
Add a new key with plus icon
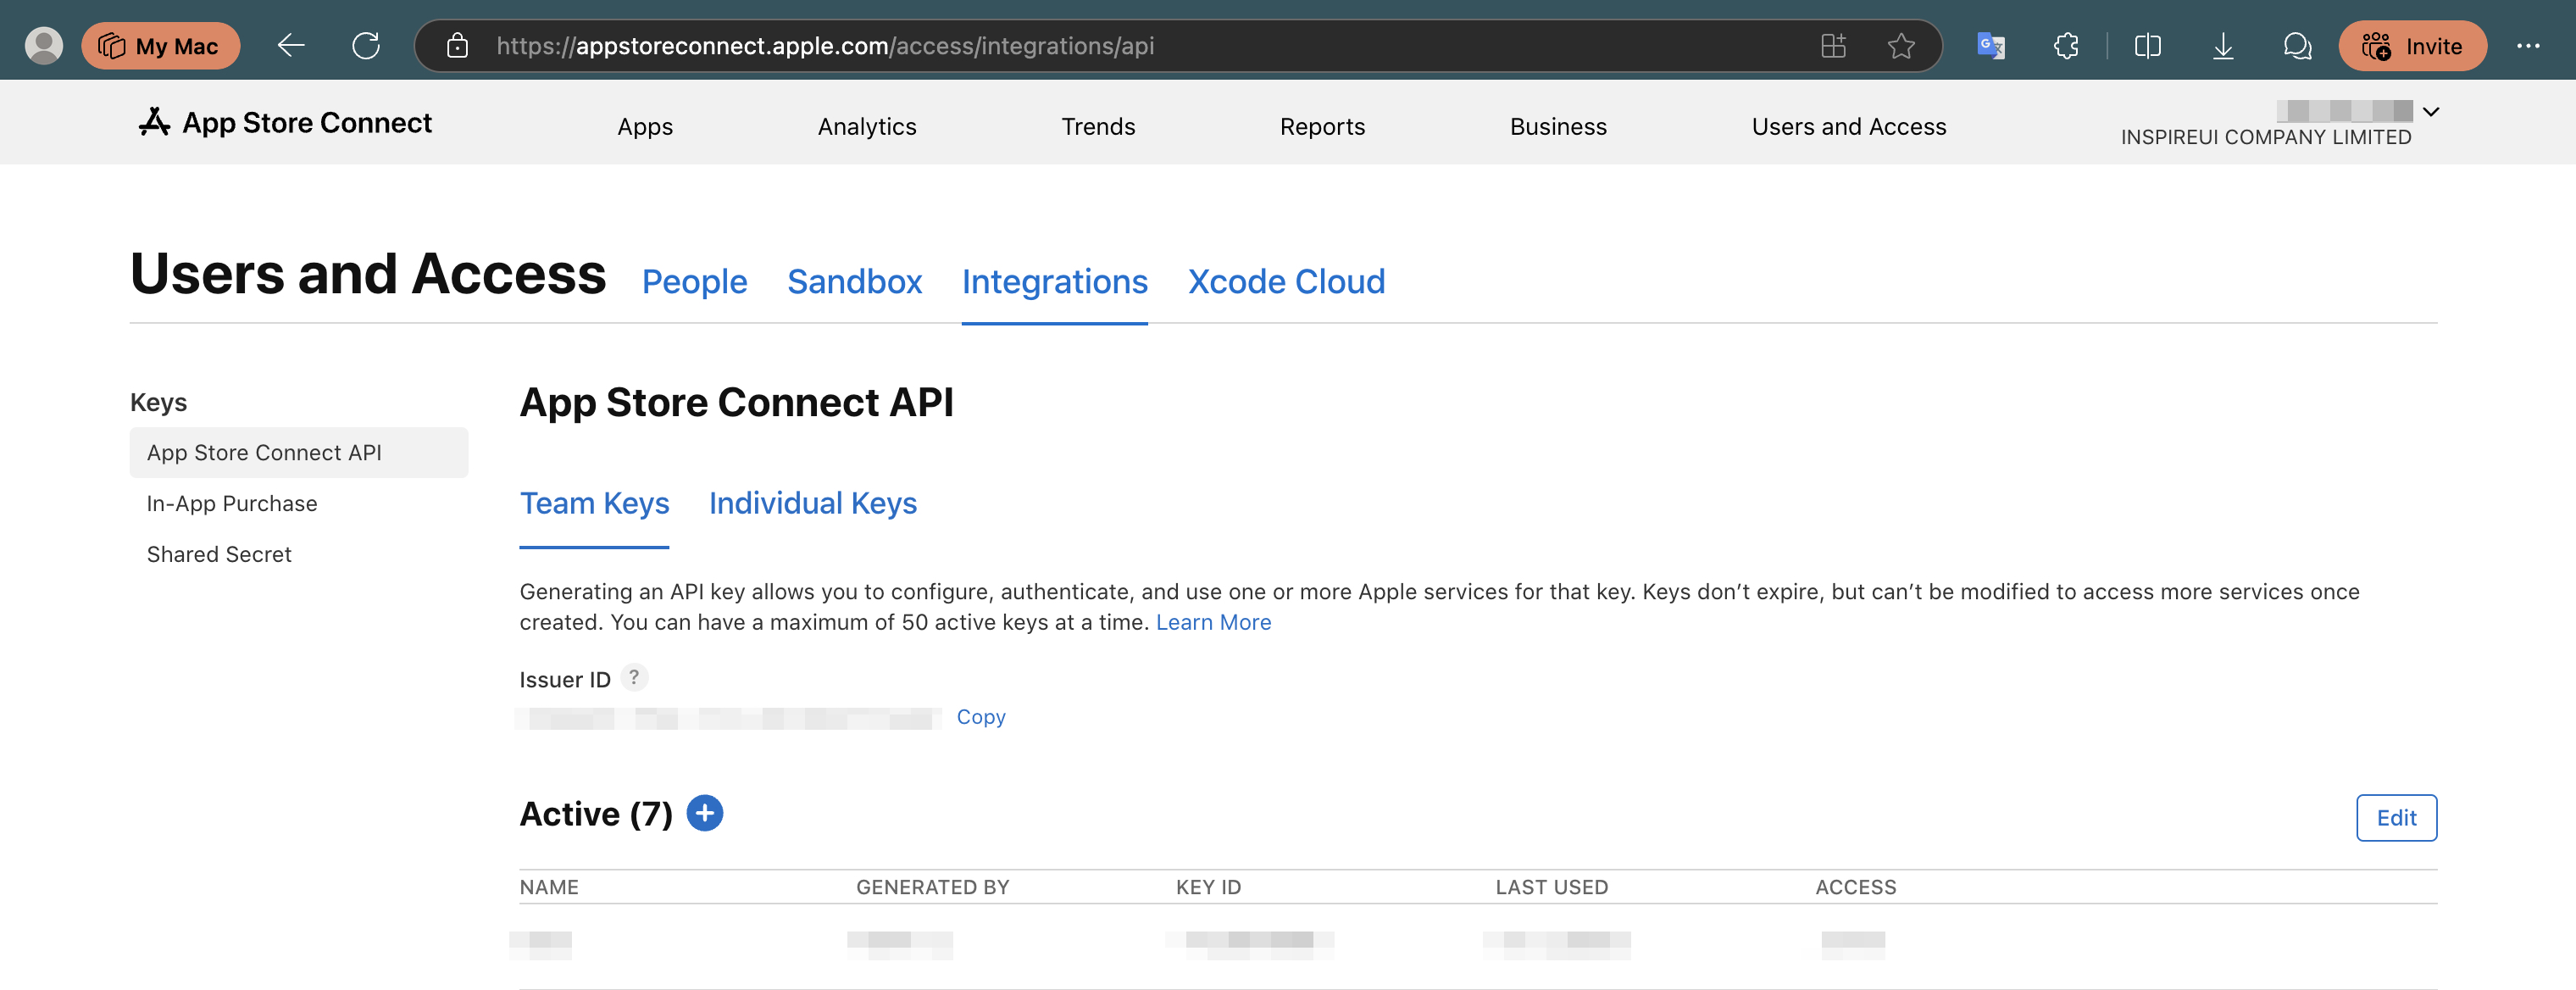coord(705,814)
